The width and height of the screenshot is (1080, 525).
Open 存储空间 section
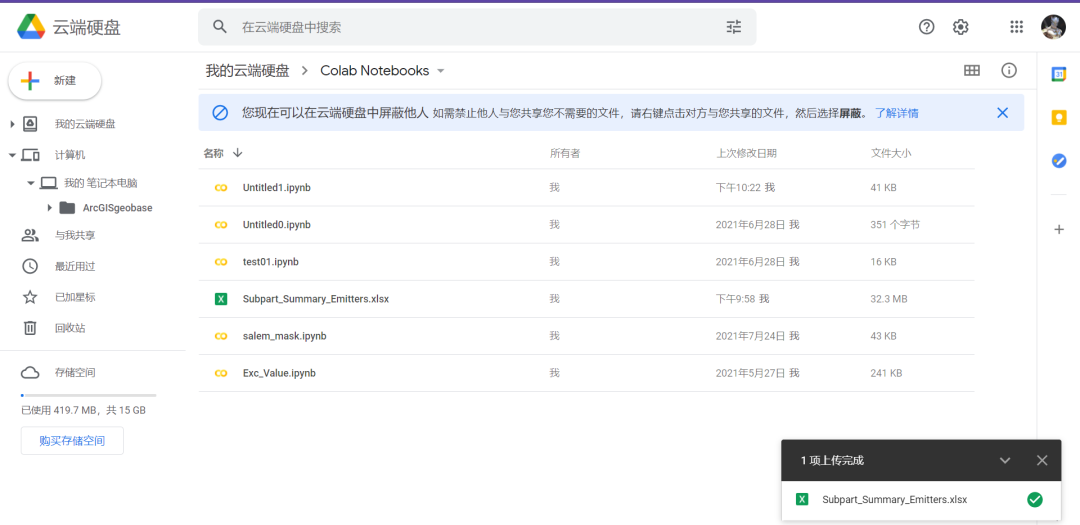75,373
